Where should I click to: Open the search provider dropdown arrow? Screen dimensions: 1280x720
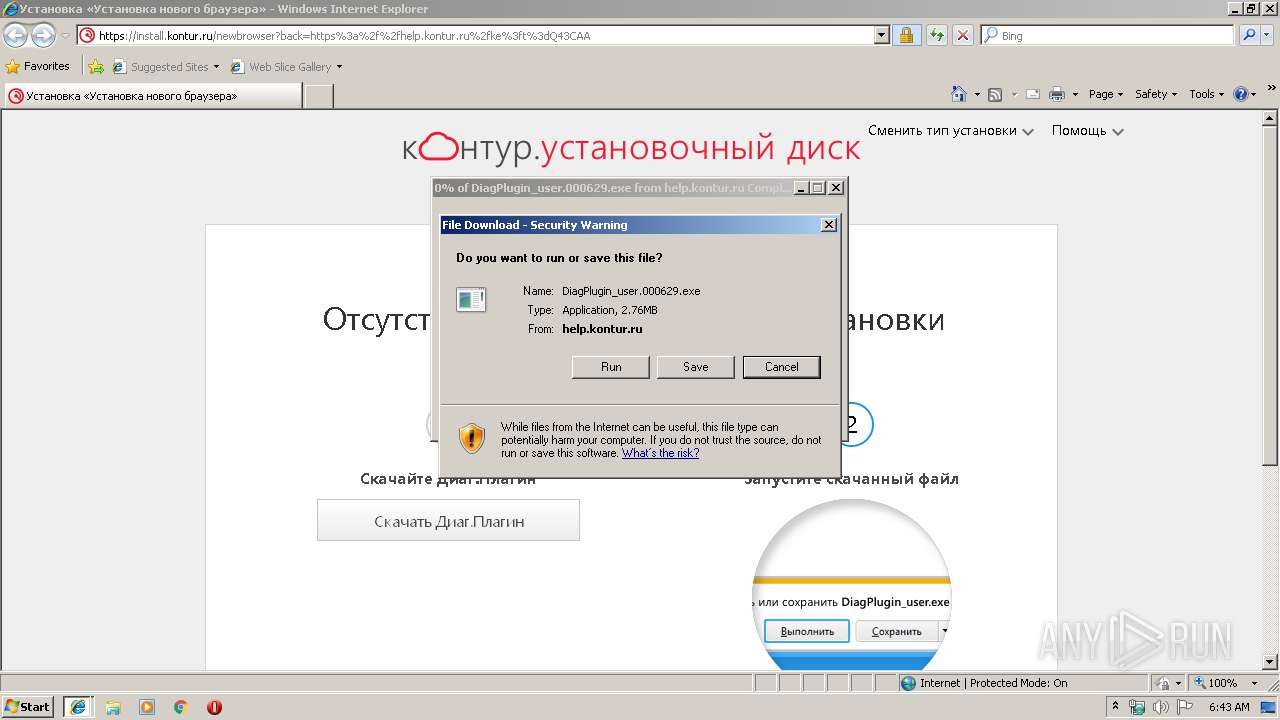pos(1268,36)
